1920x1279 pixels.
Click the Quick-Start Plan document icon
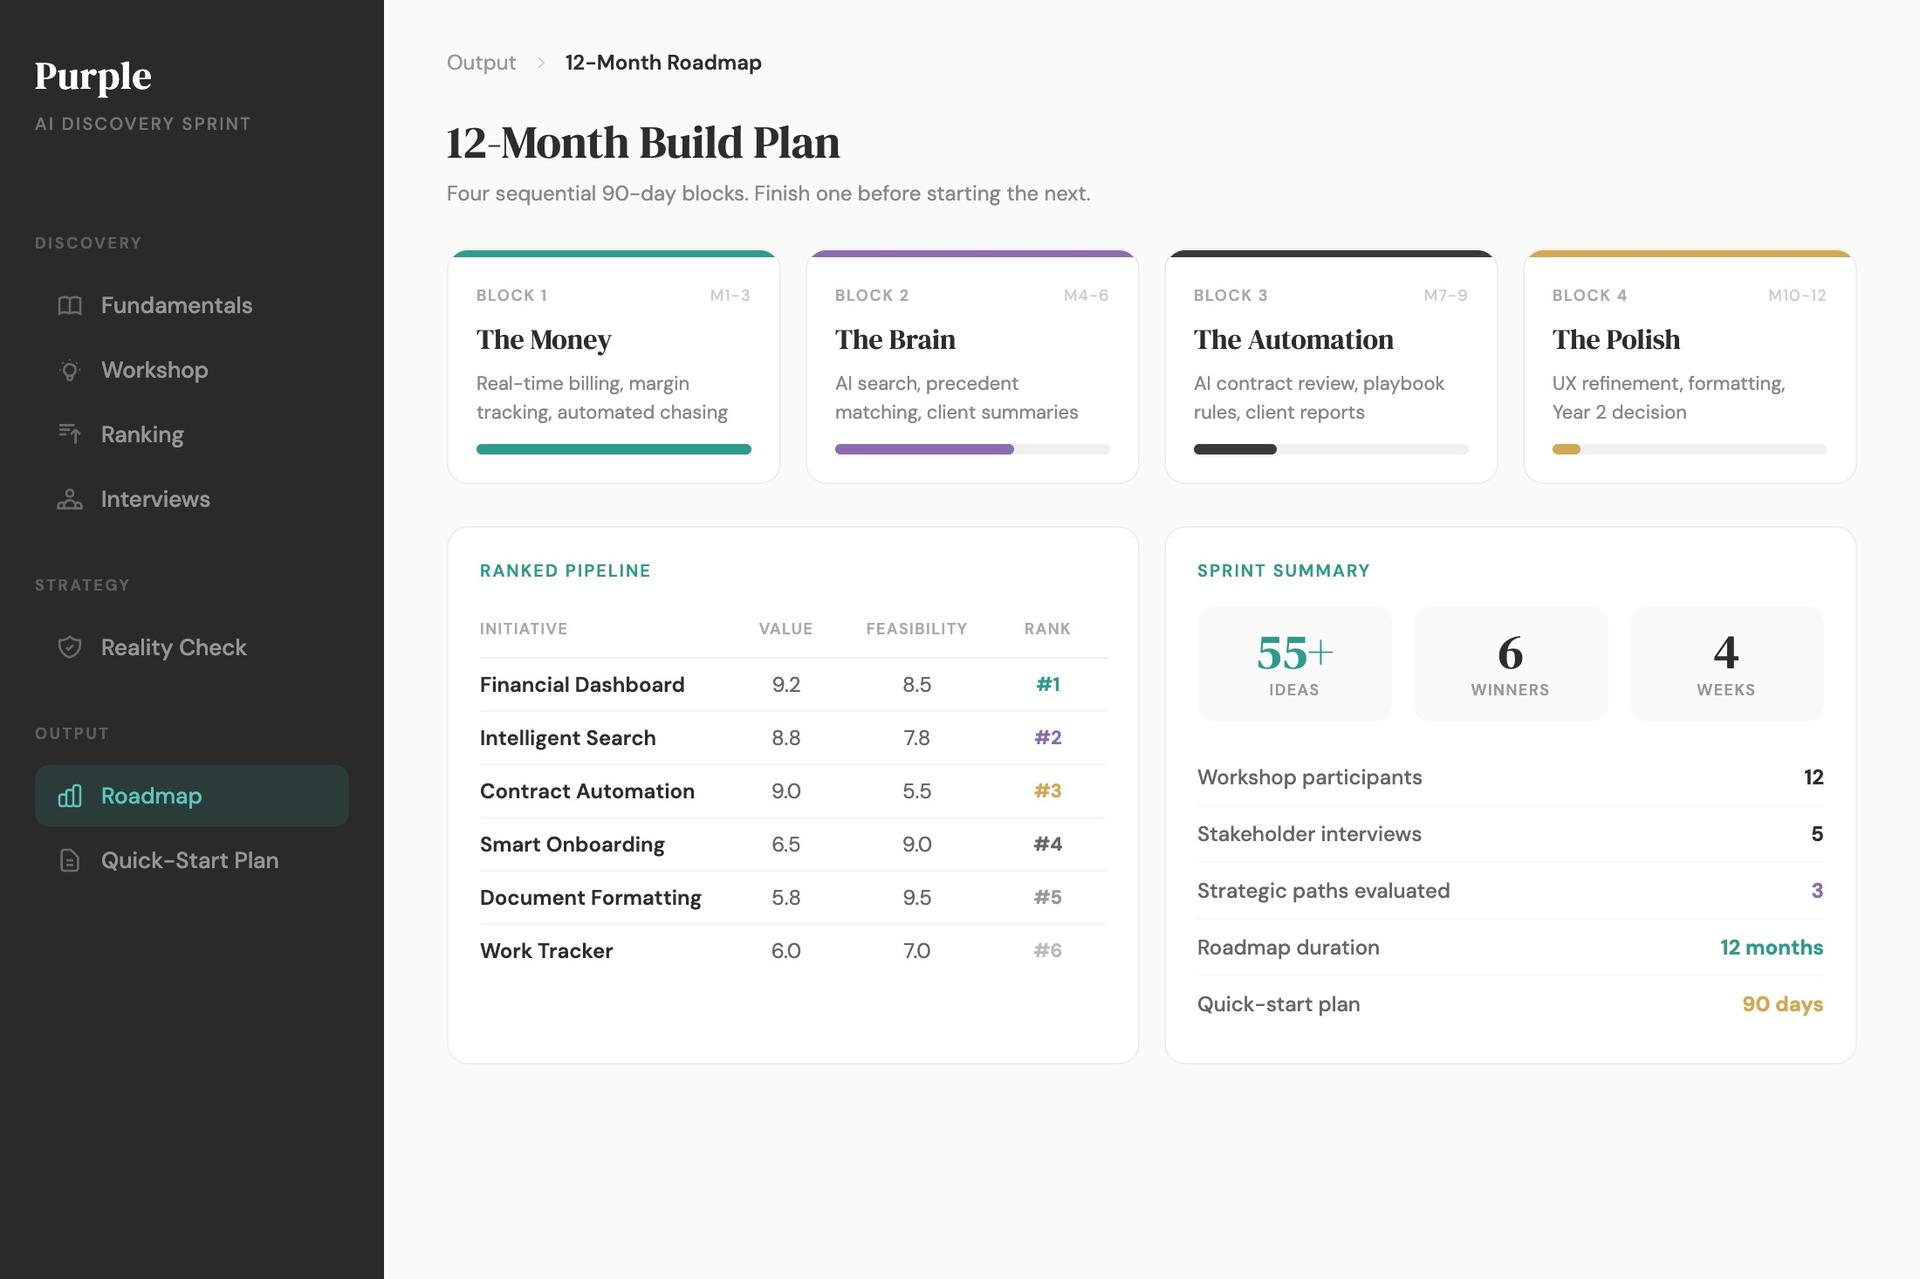point(69,860)
